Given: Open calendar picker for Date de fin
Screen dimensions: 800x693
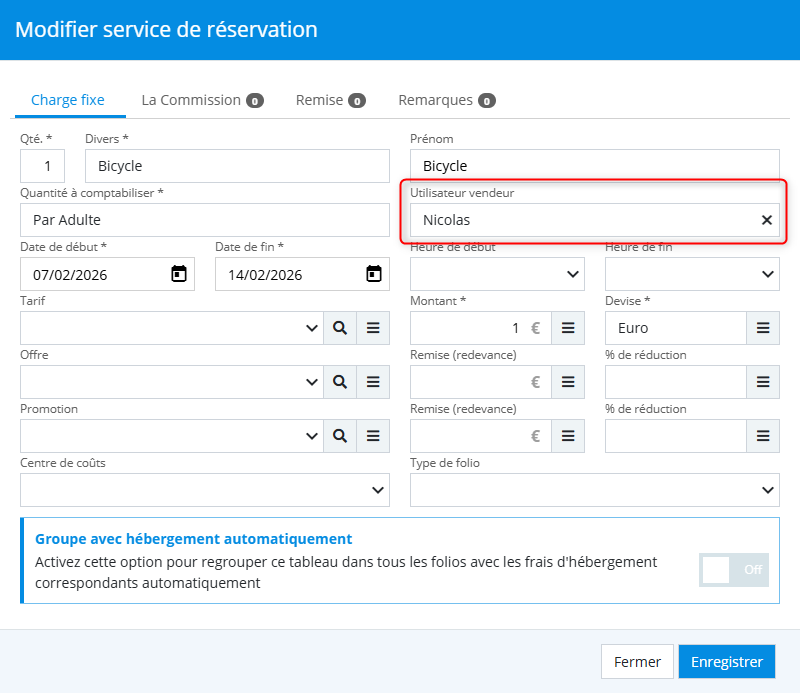Looking at the screenshot, I should [x=373, y=274].
